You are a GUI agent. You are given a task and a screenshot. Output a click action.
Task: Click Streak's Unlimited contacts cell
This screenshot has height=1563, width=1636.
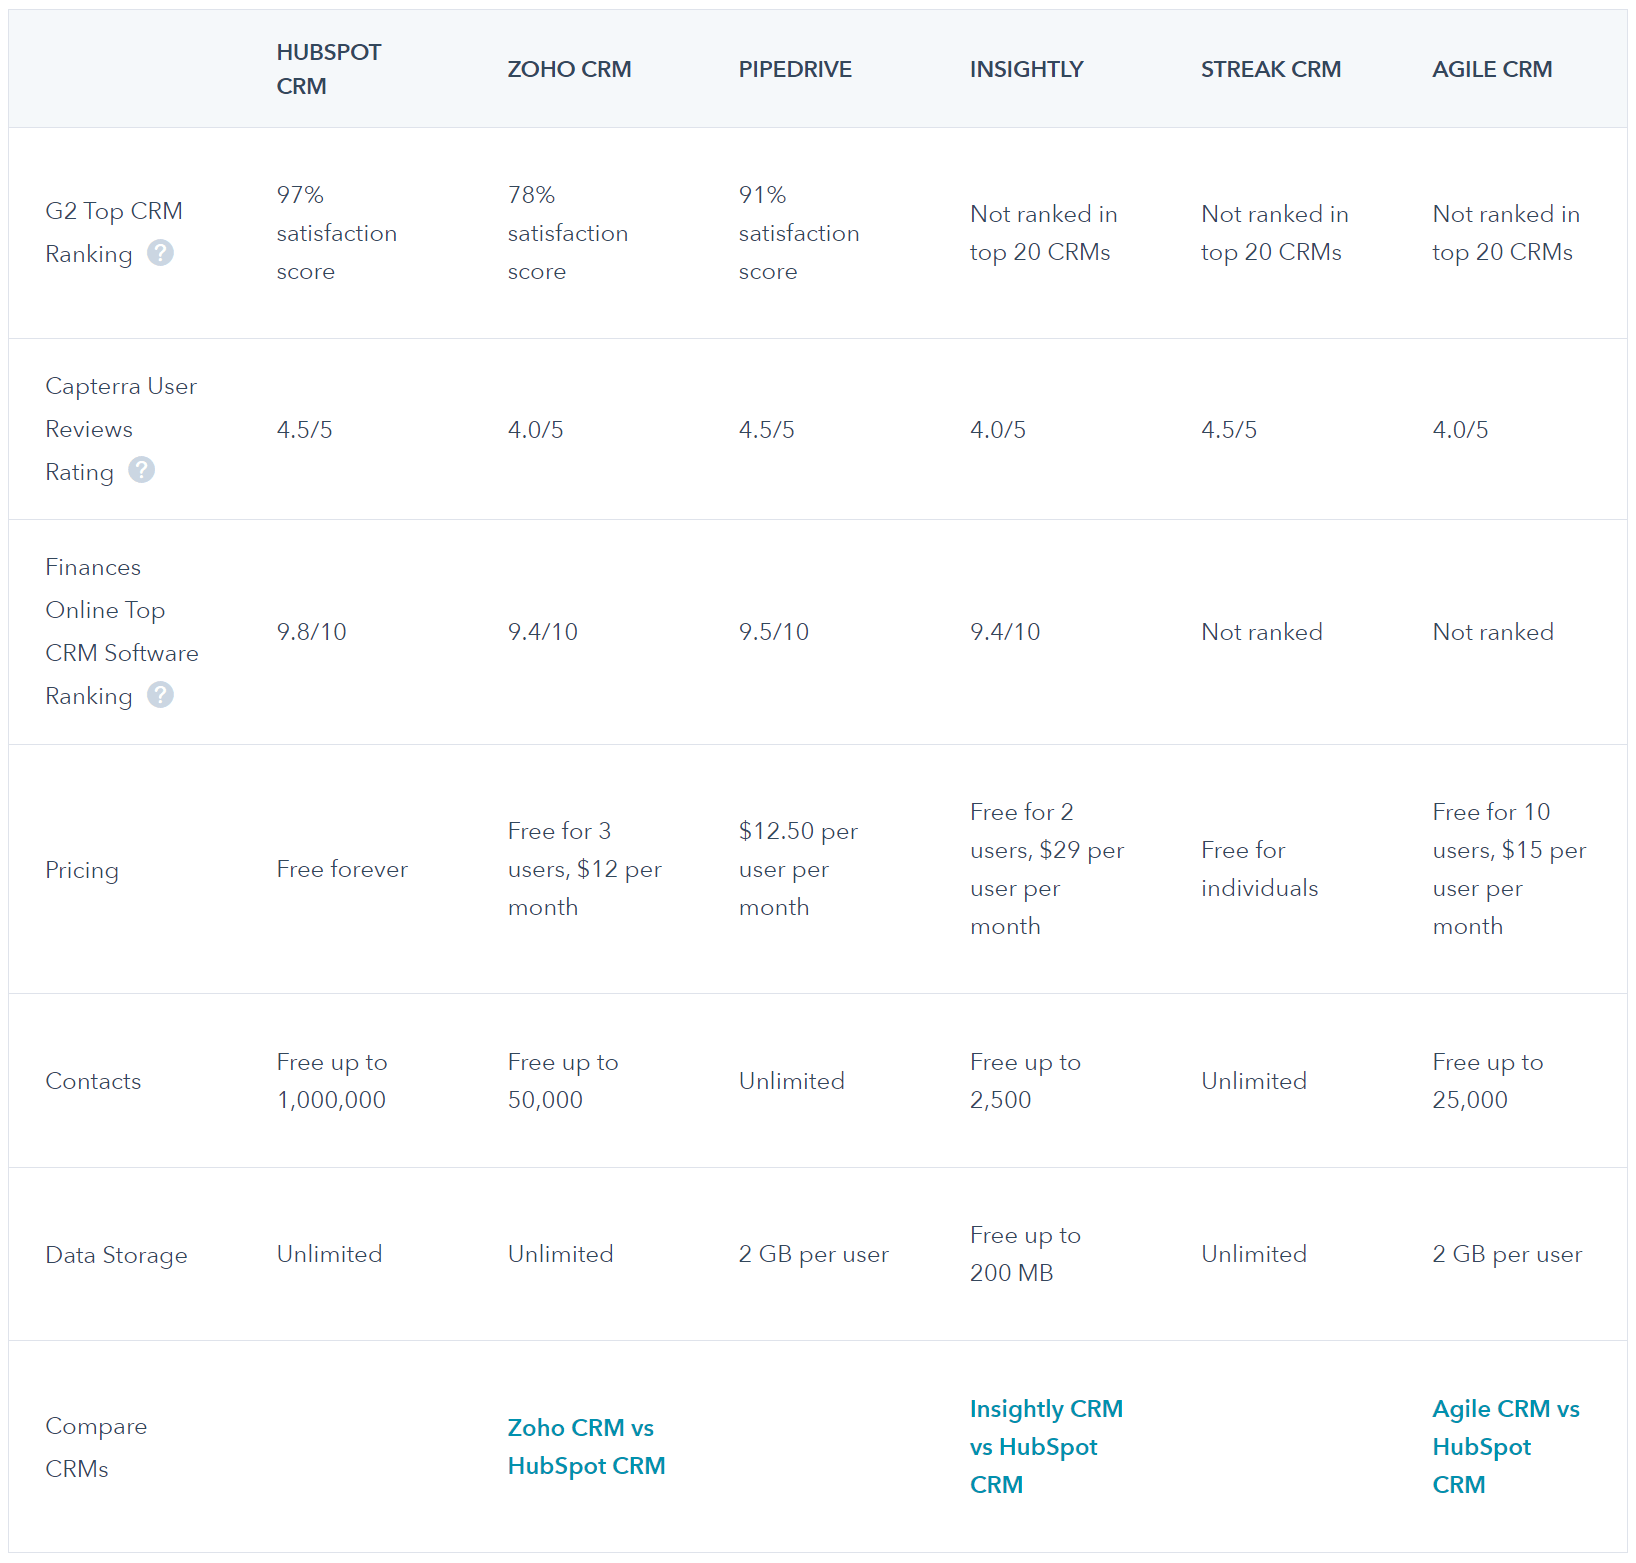point(1253,1080)
